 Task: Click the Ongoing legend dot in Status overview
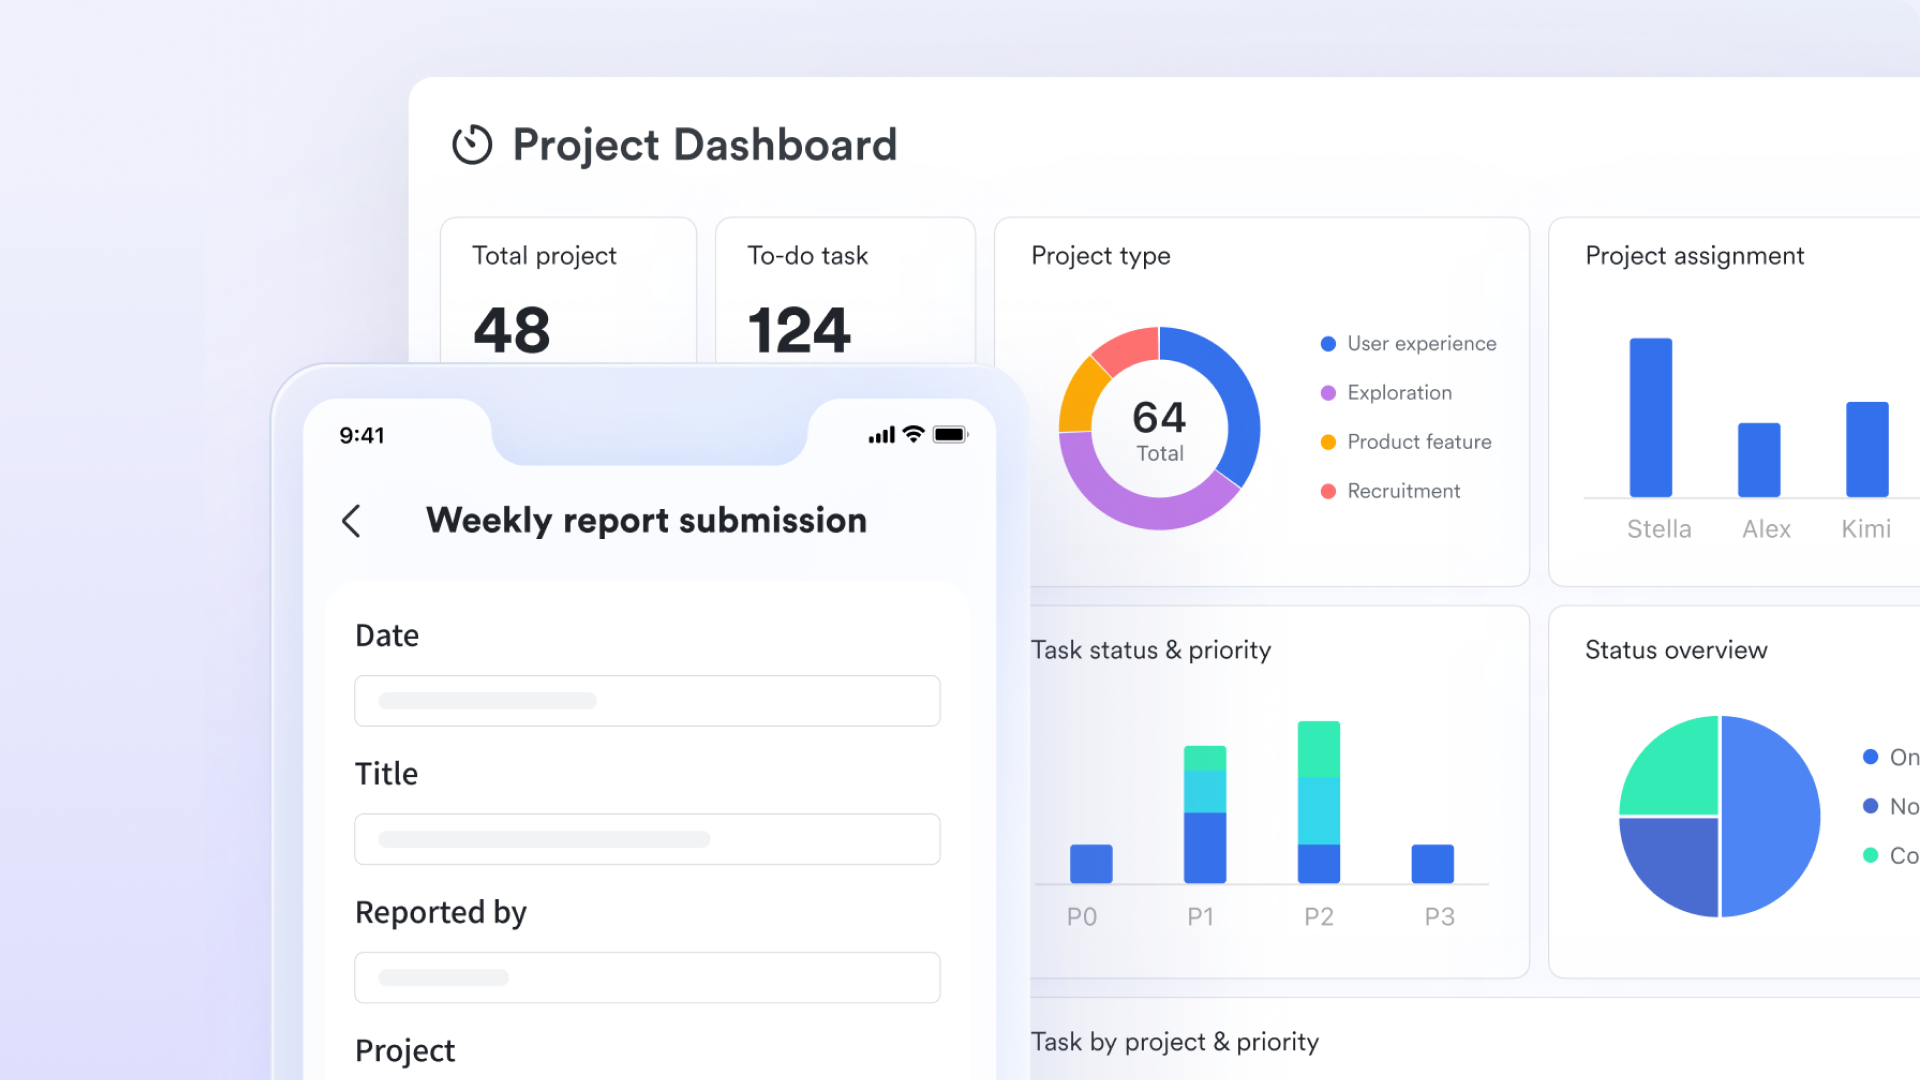1870,757
